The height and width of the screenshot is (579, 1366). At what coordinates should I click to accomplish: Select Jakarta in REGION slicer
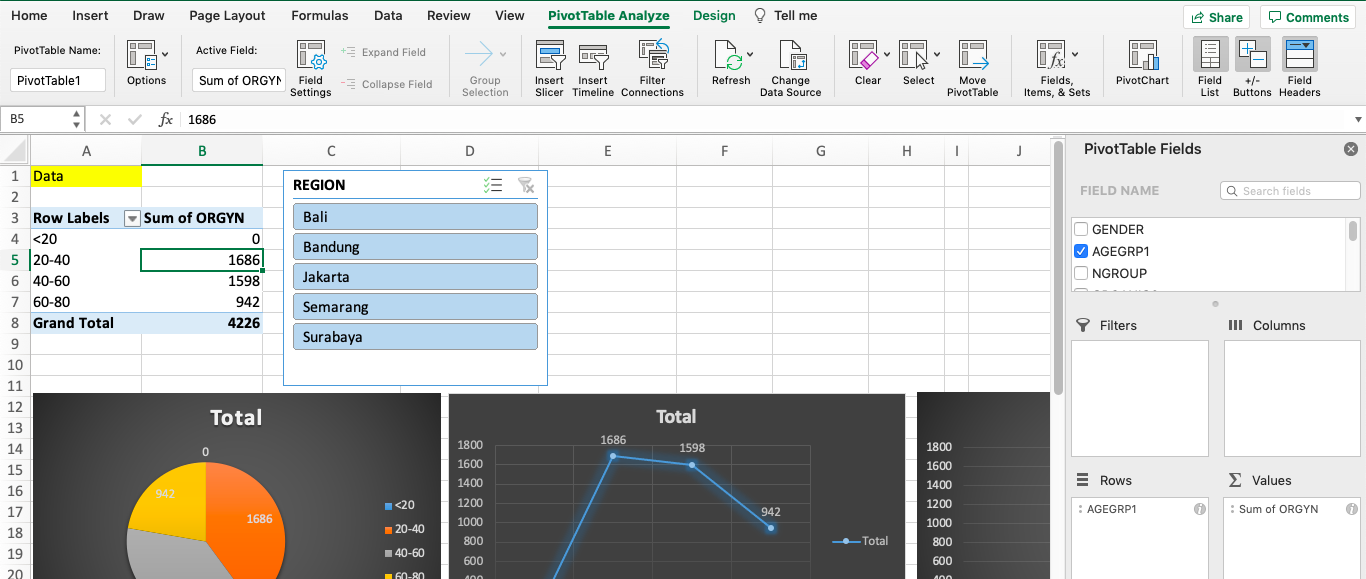click(415, 277)
